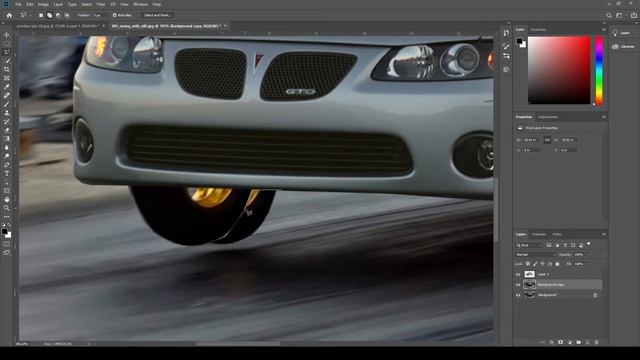
Task: Open the Filter menu
Action: pos(101,4)
